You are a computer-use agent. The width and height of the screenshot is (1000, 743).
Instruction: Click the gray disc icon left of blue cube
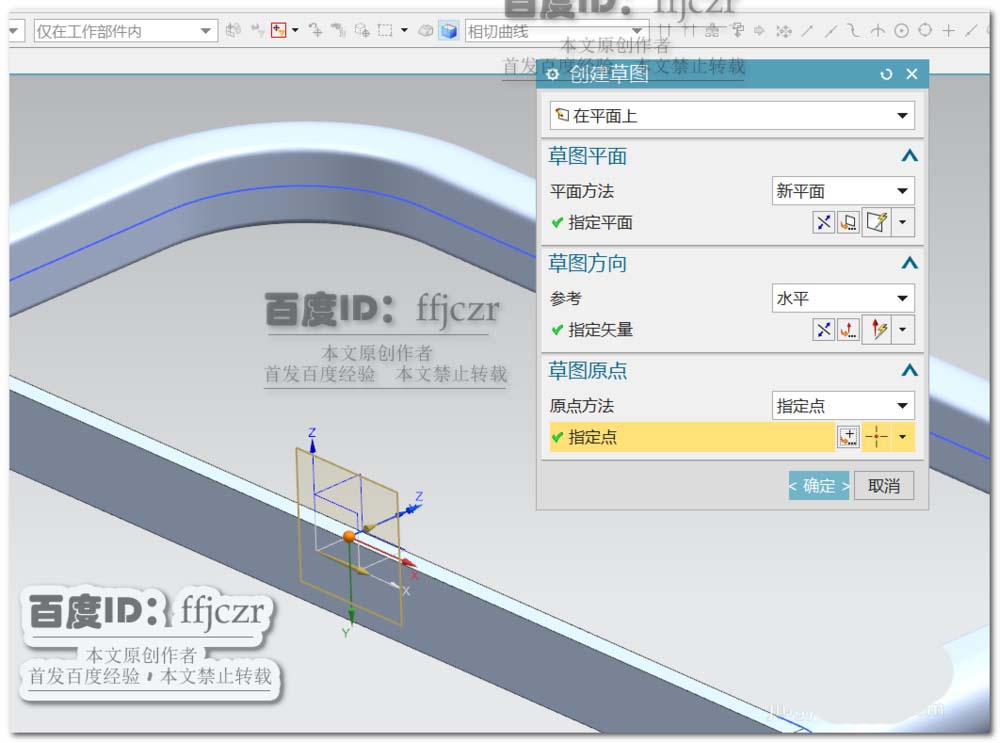(x=425, y=31)
